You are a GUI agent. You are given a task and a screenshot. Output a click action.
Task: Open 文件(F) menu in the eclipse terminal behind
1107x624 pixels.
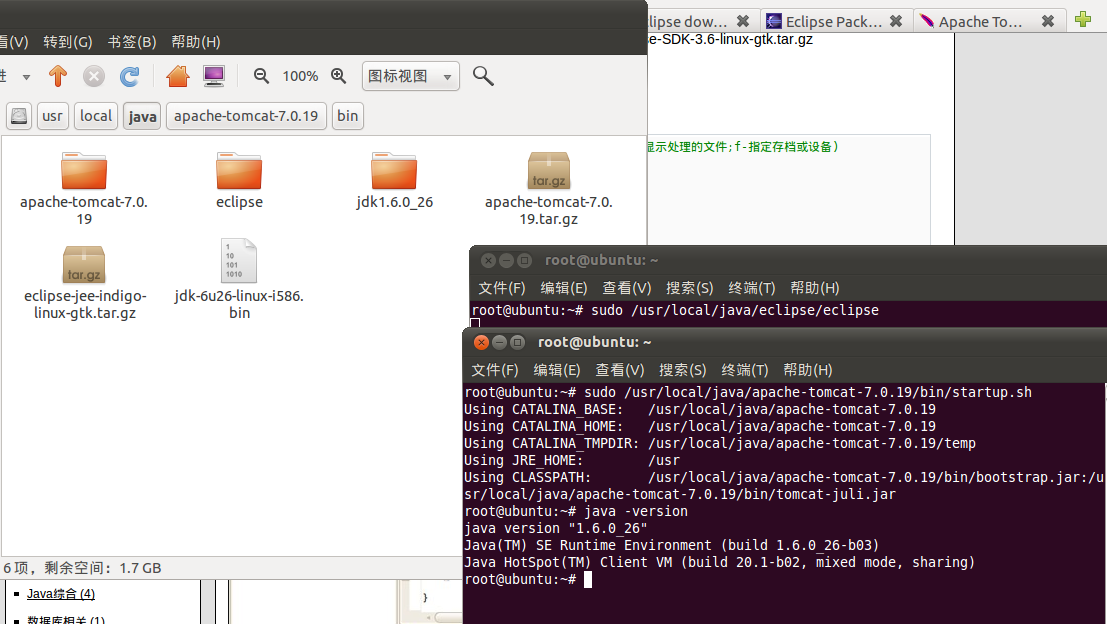[x=502, y=288]
